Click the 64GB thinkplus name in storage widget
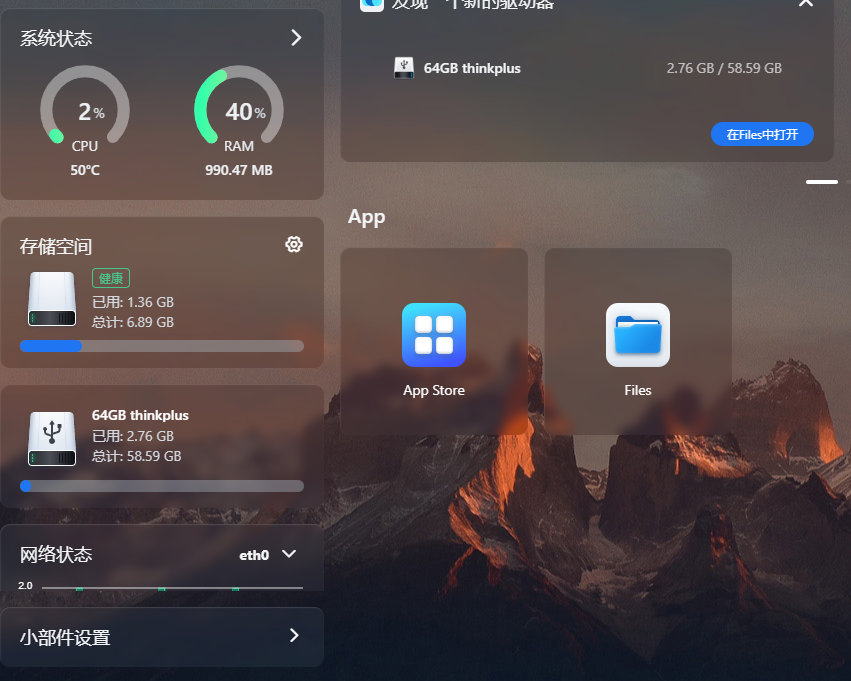Viewport: 851px width, 681px height. coord(141,415)
